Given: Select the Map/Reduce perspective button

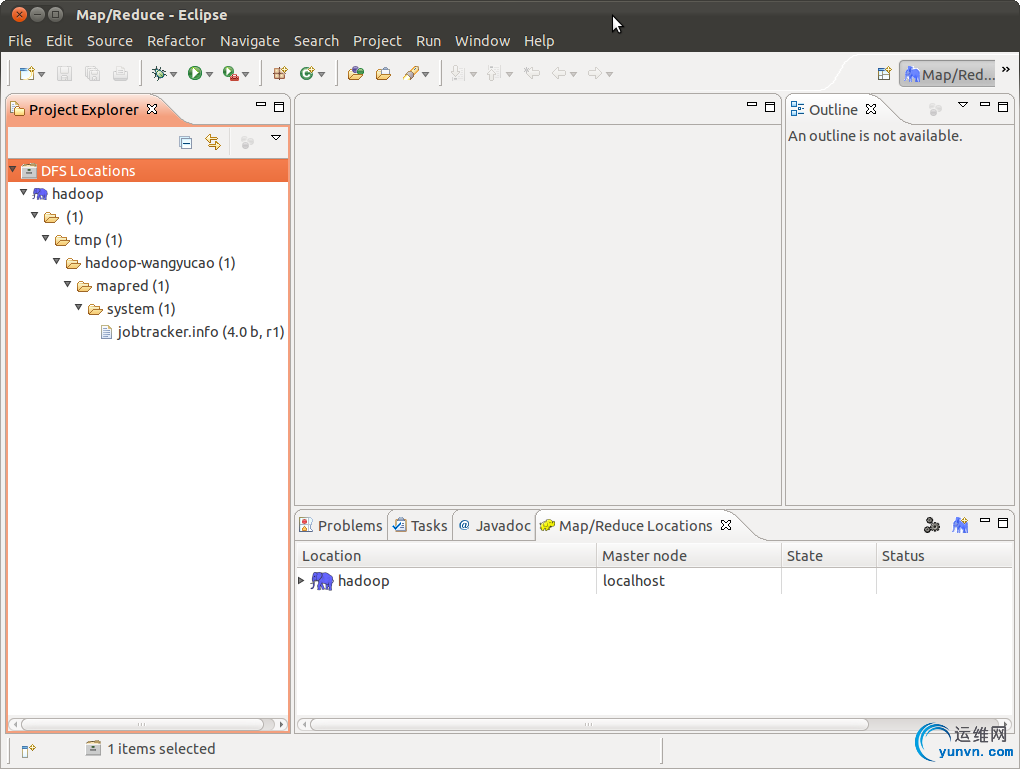Looking at the screenshot, I should (949, 74).
